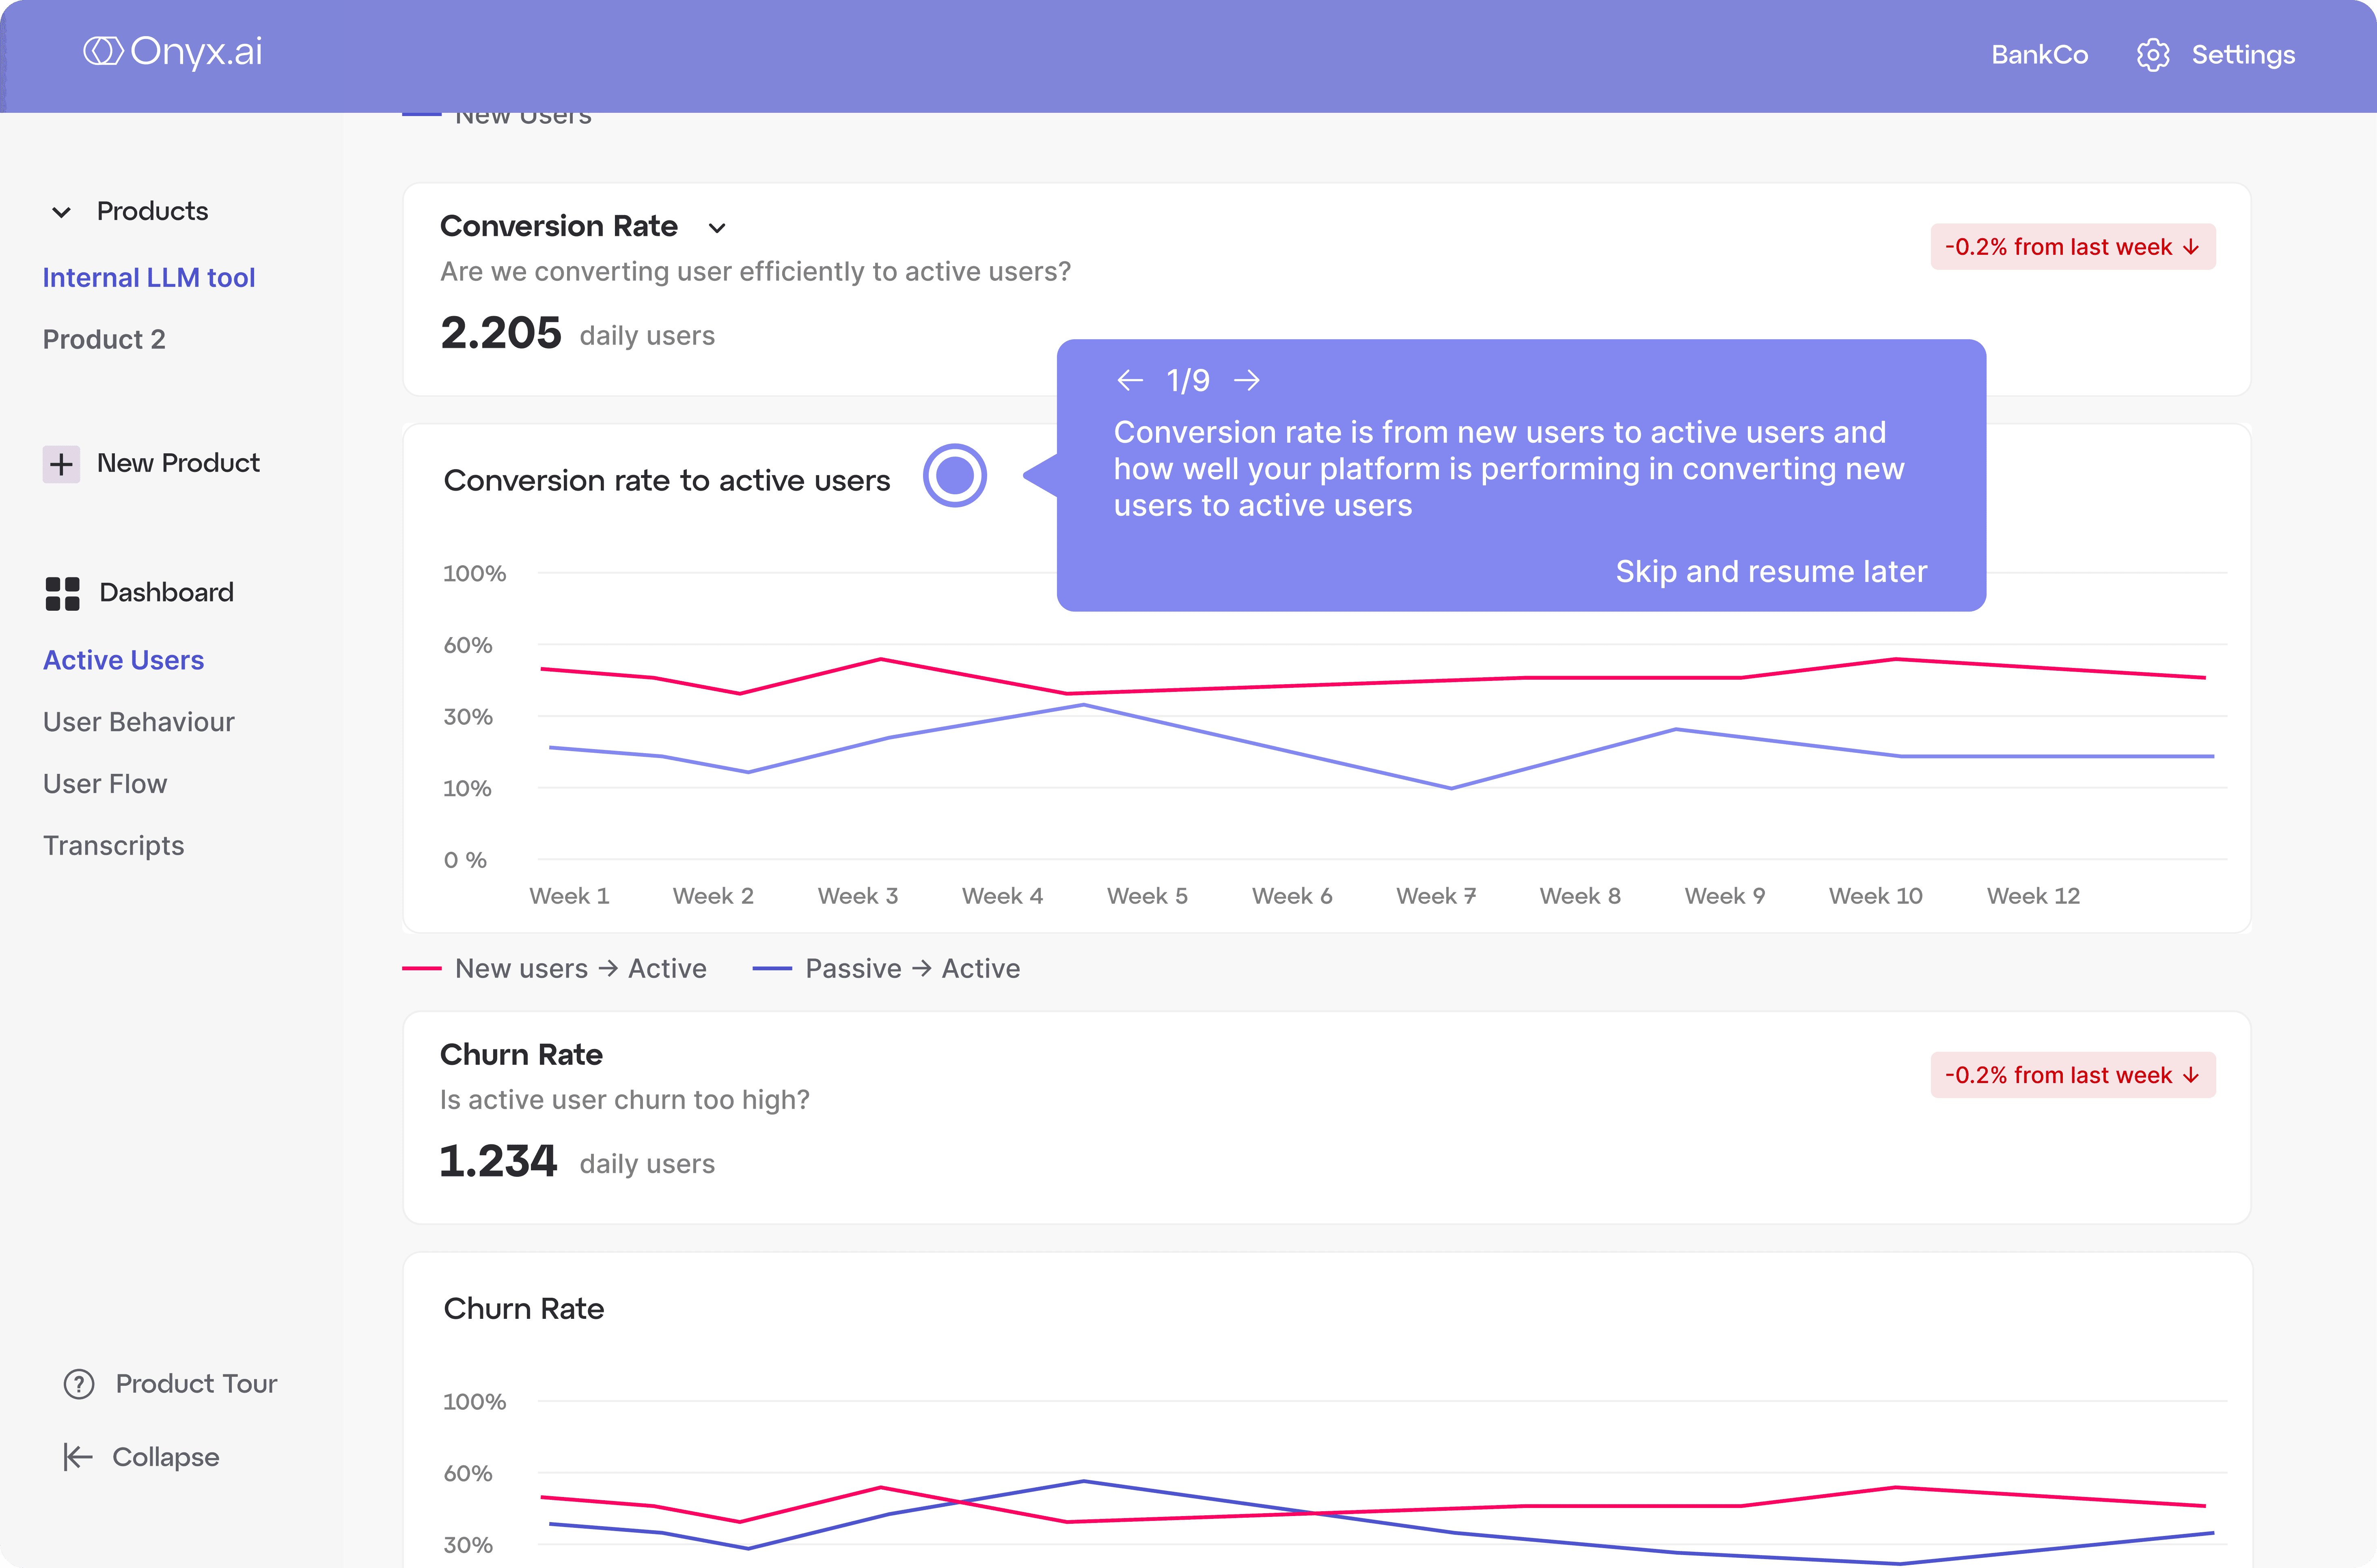Advance to next tour step arrow

coord(1247,380)
